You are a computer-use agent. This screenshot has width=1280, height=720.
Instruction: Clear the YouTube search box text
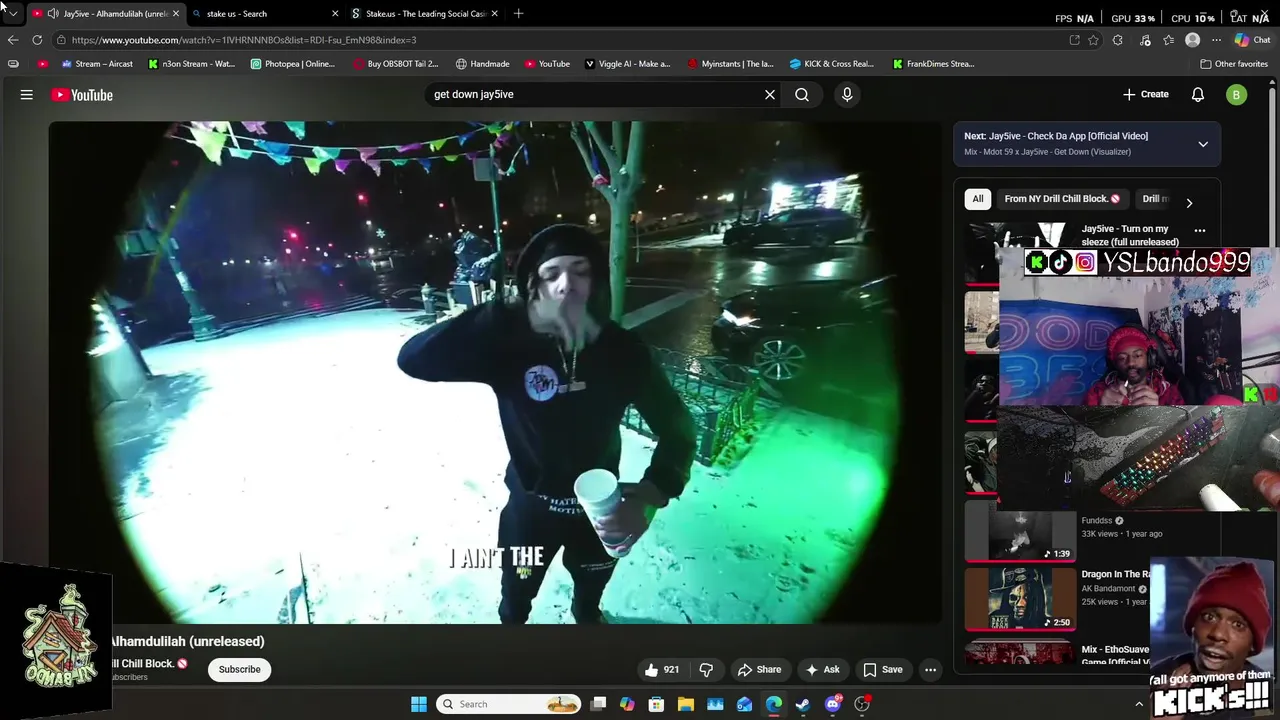770,94
